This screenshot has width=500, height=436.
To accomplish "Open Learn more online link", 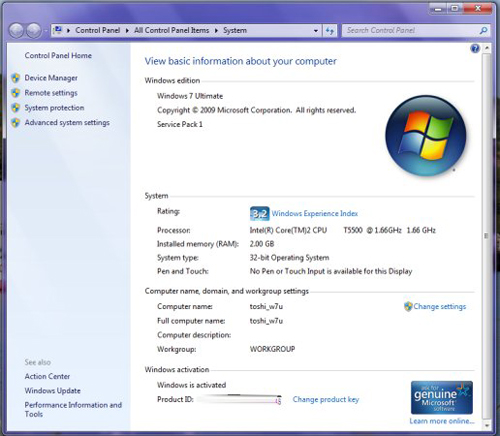I will click(442, 421).
